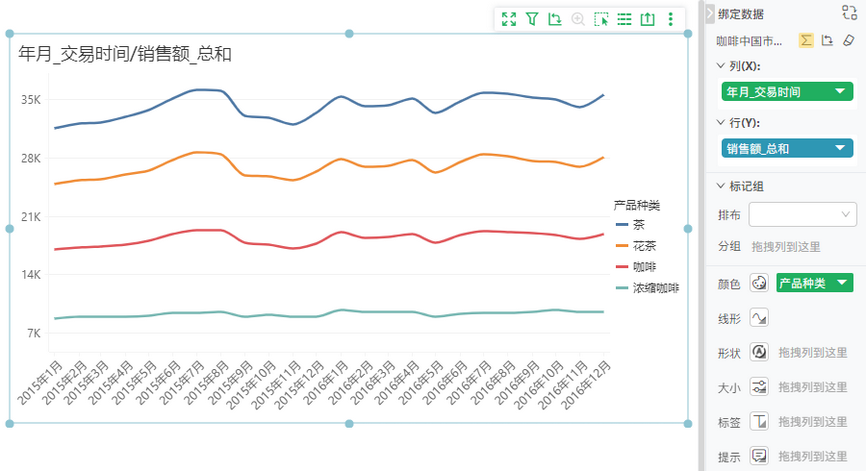Click the 21K y-axis label
866x471 pixels.
[x=31, y=217]
